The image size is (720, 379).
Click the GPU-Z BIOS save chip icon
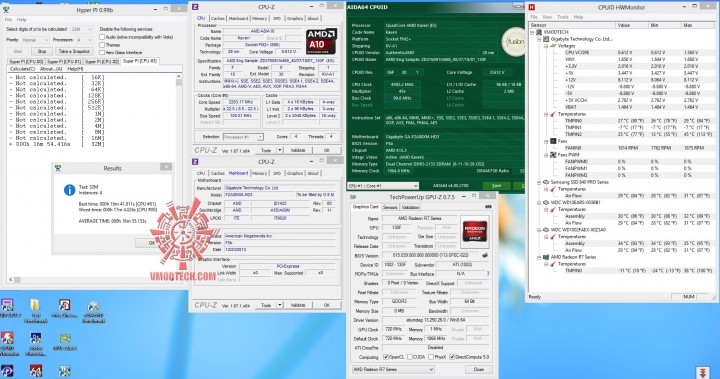click(485, 255)
